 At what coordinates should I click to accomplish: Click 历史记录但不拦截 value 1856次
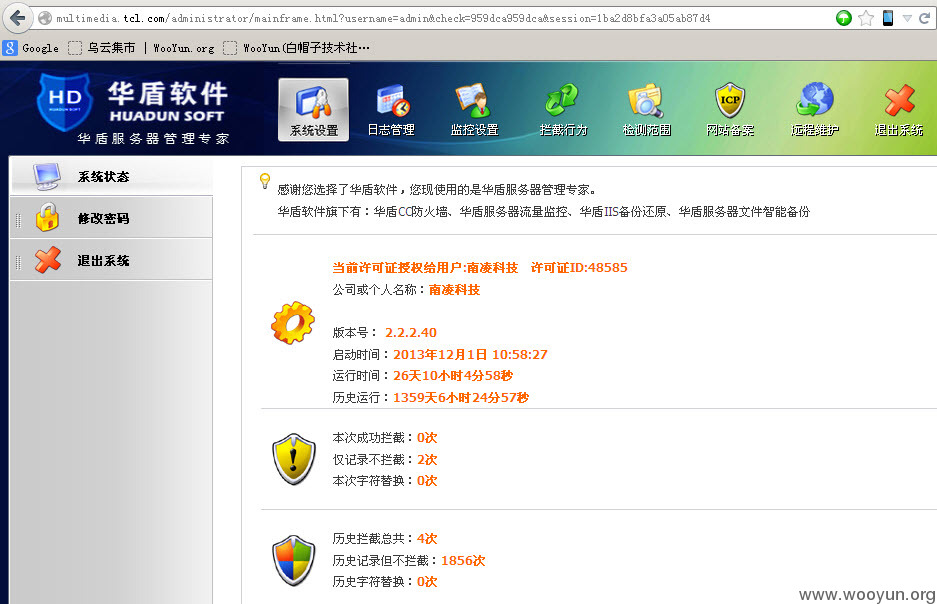click(x=463, y=560)
